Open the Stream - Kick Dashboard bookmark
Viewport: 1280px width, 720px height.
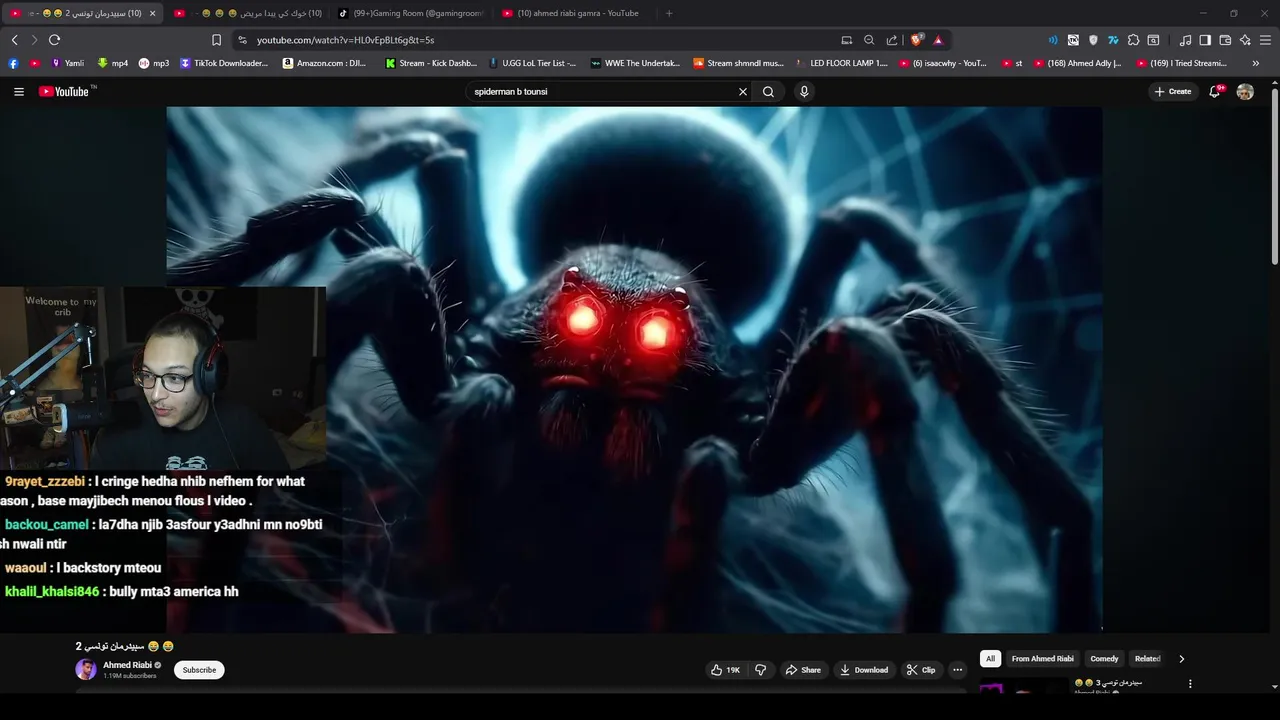(x=431, y=63)
